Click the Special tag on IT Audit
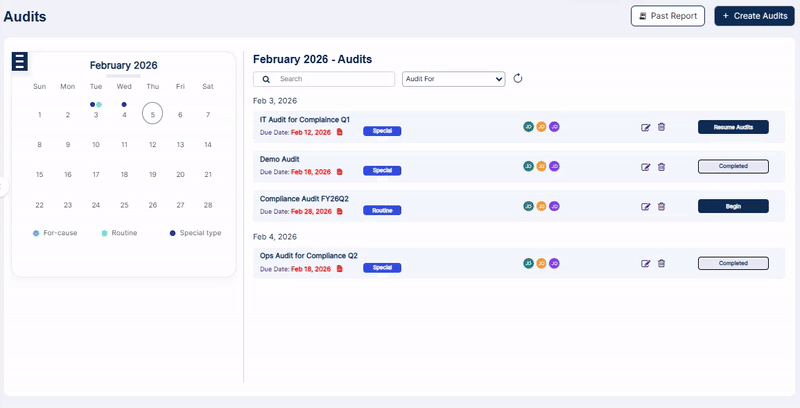 click(x=382, y=131)
